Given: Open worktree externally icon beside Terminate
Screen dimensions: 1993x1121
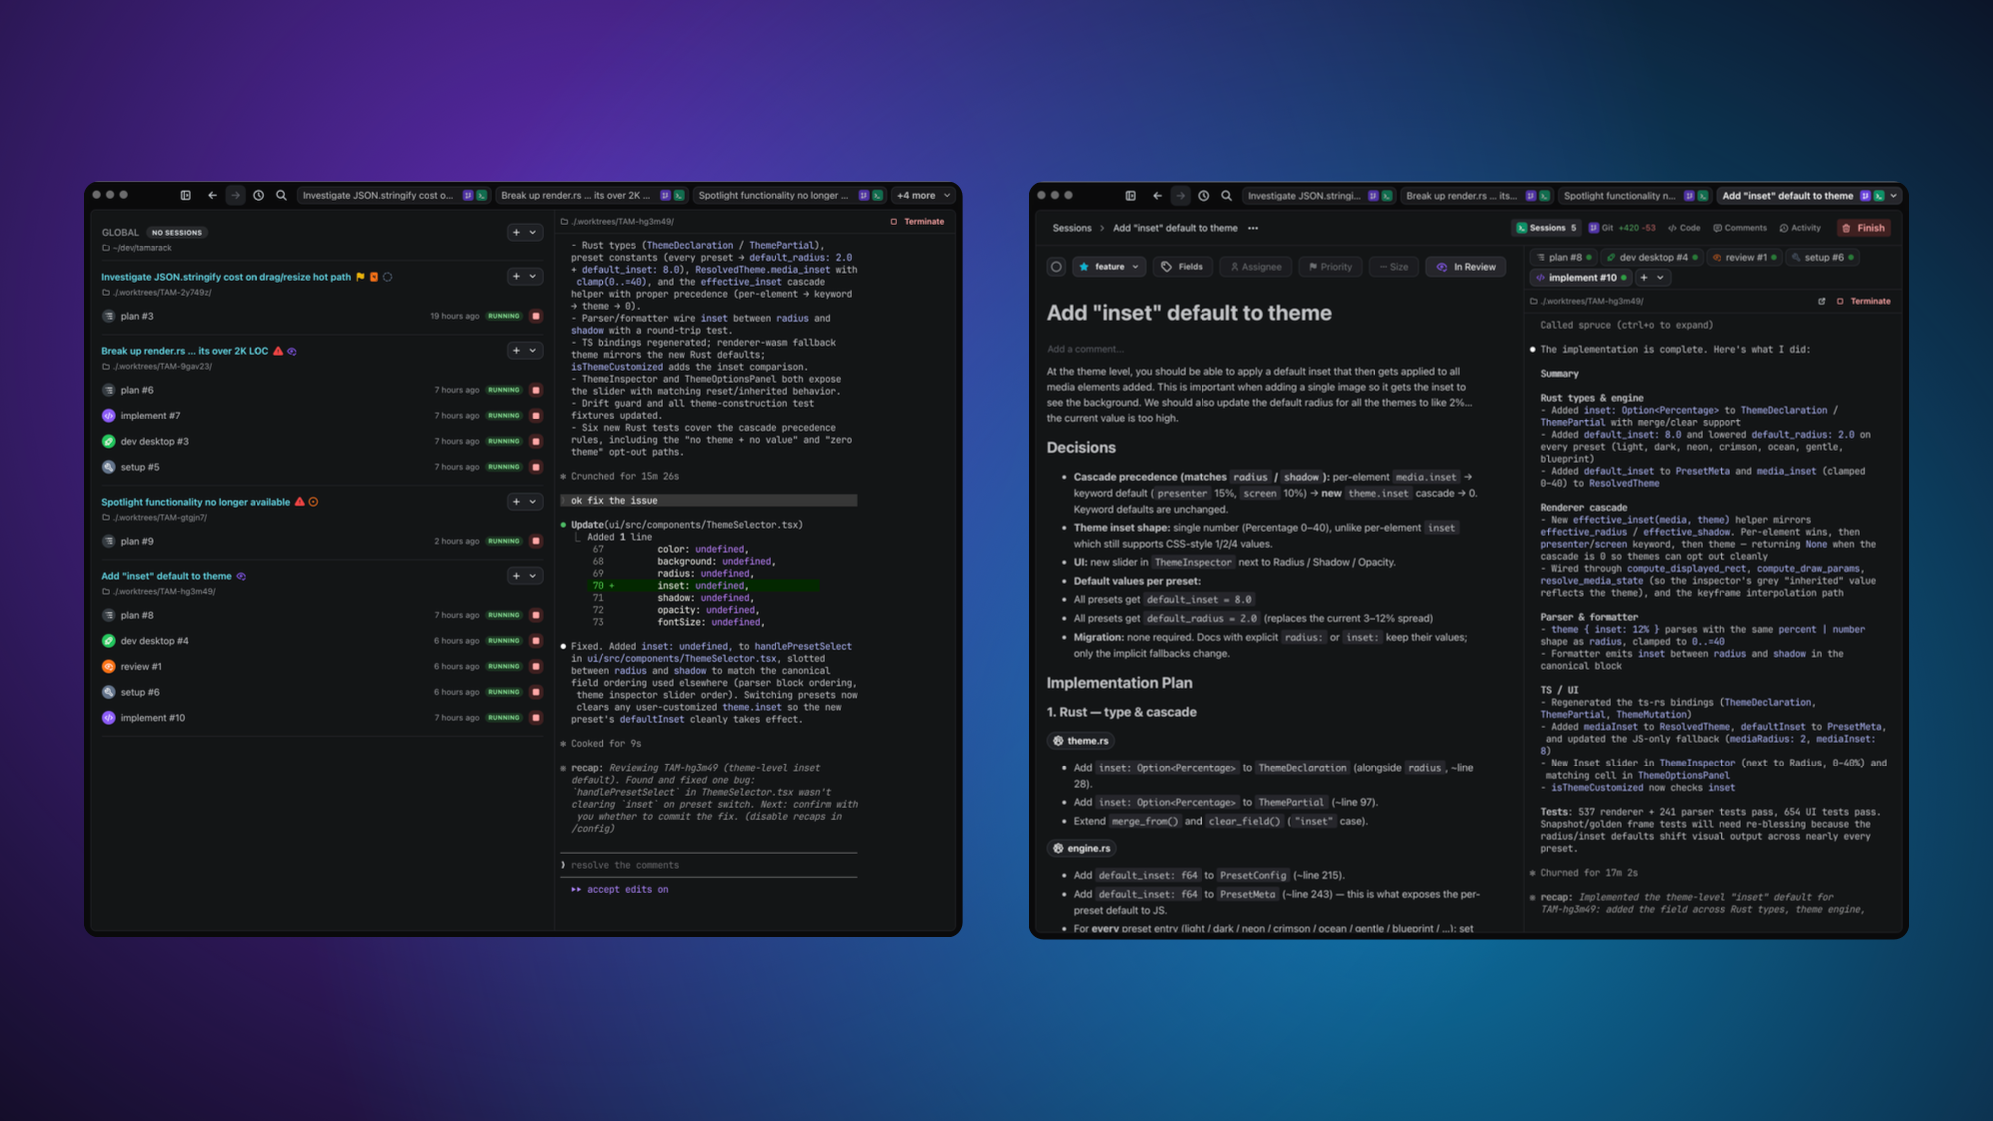Looking at the screenshot, I should [x=1821, y=301].
